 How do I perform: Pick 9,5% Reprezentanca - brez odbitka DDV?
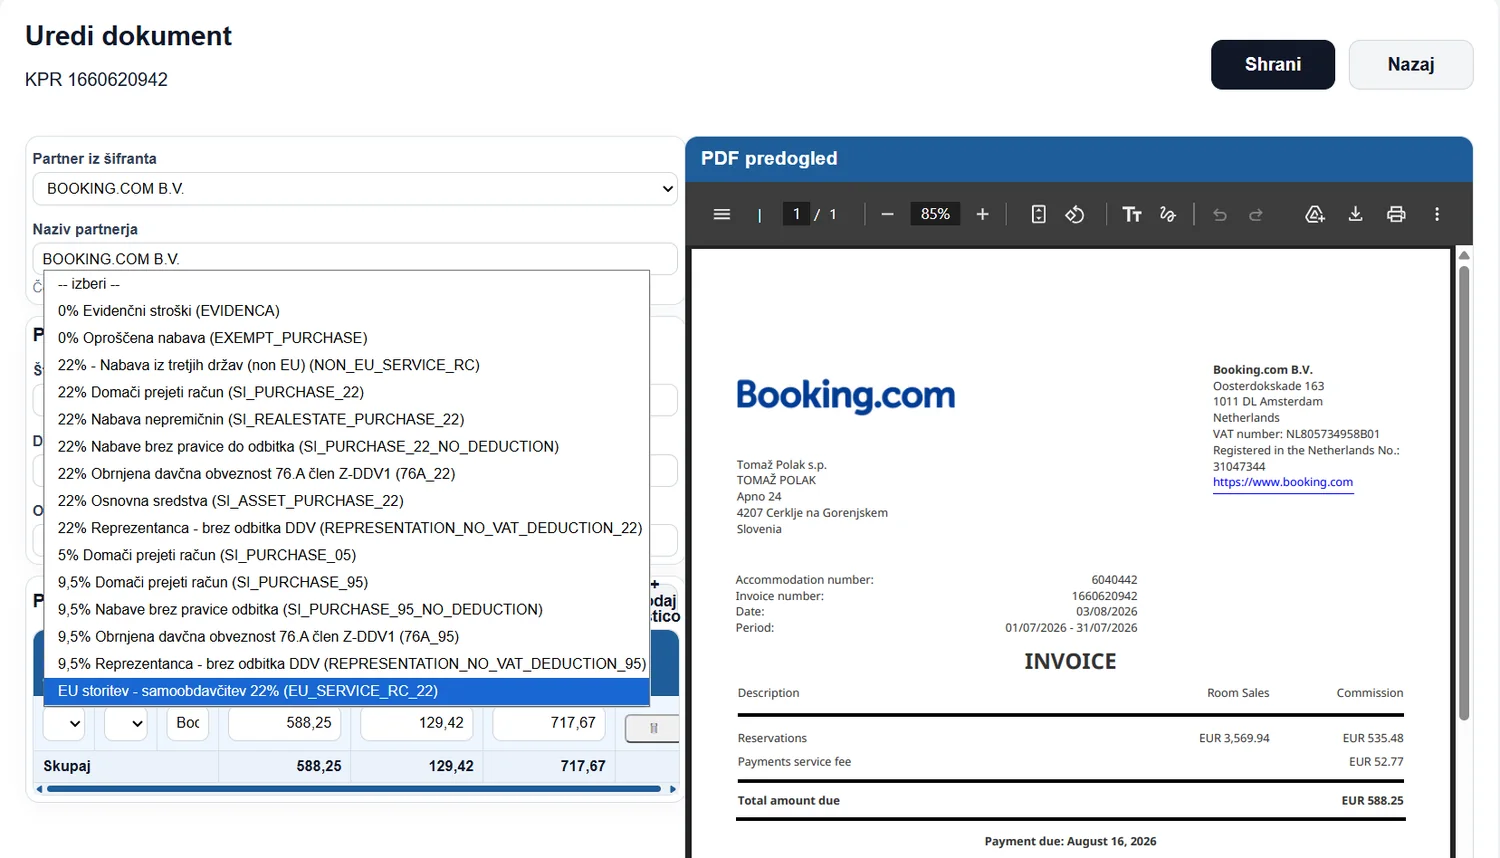(x=347, y=663)
